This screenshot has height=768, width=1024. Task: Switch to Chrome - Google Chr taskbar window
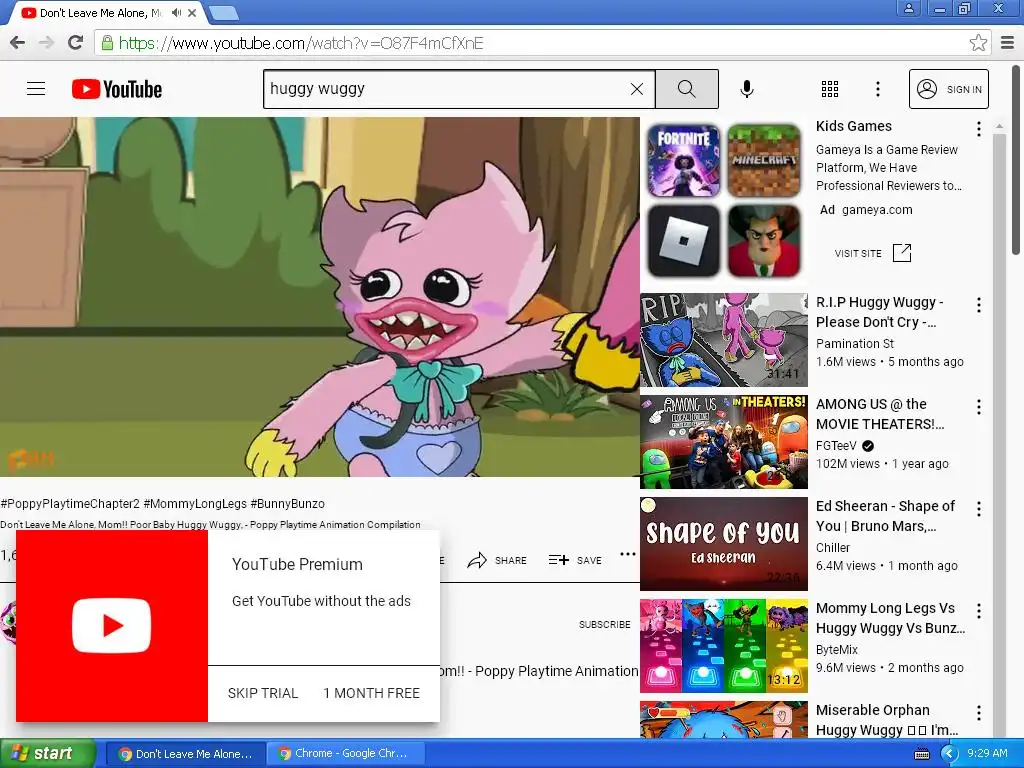(x=346, y=754)
